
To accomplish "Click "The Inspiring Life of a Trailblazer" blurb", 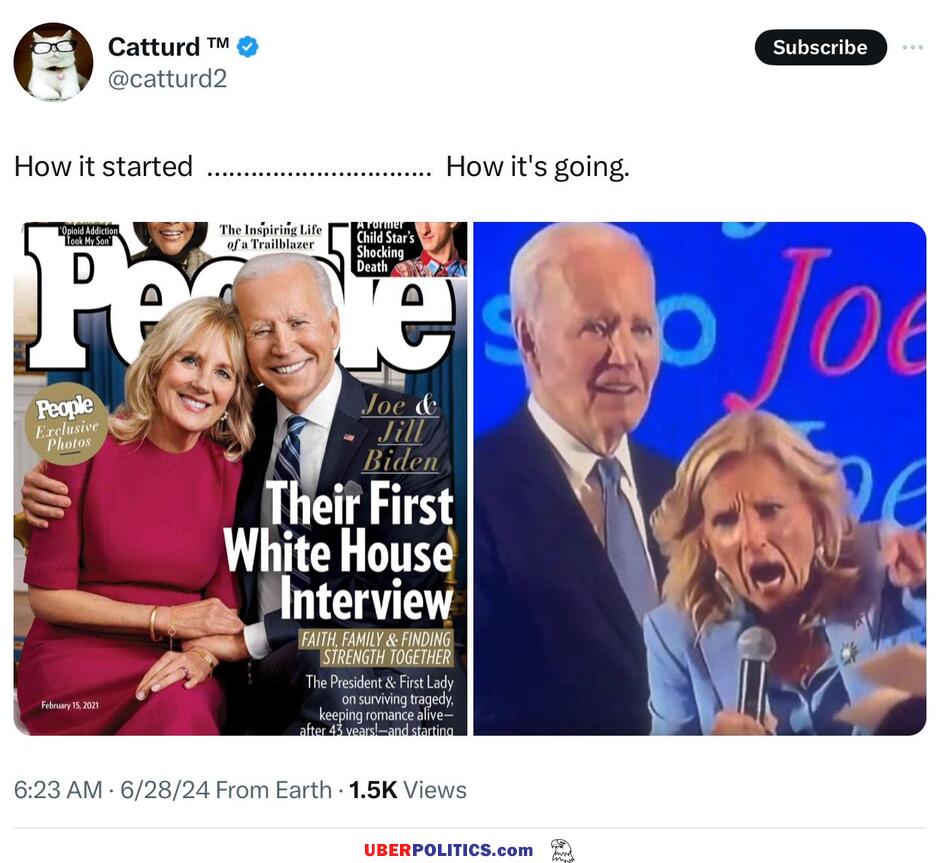I will tap(270, 237).
